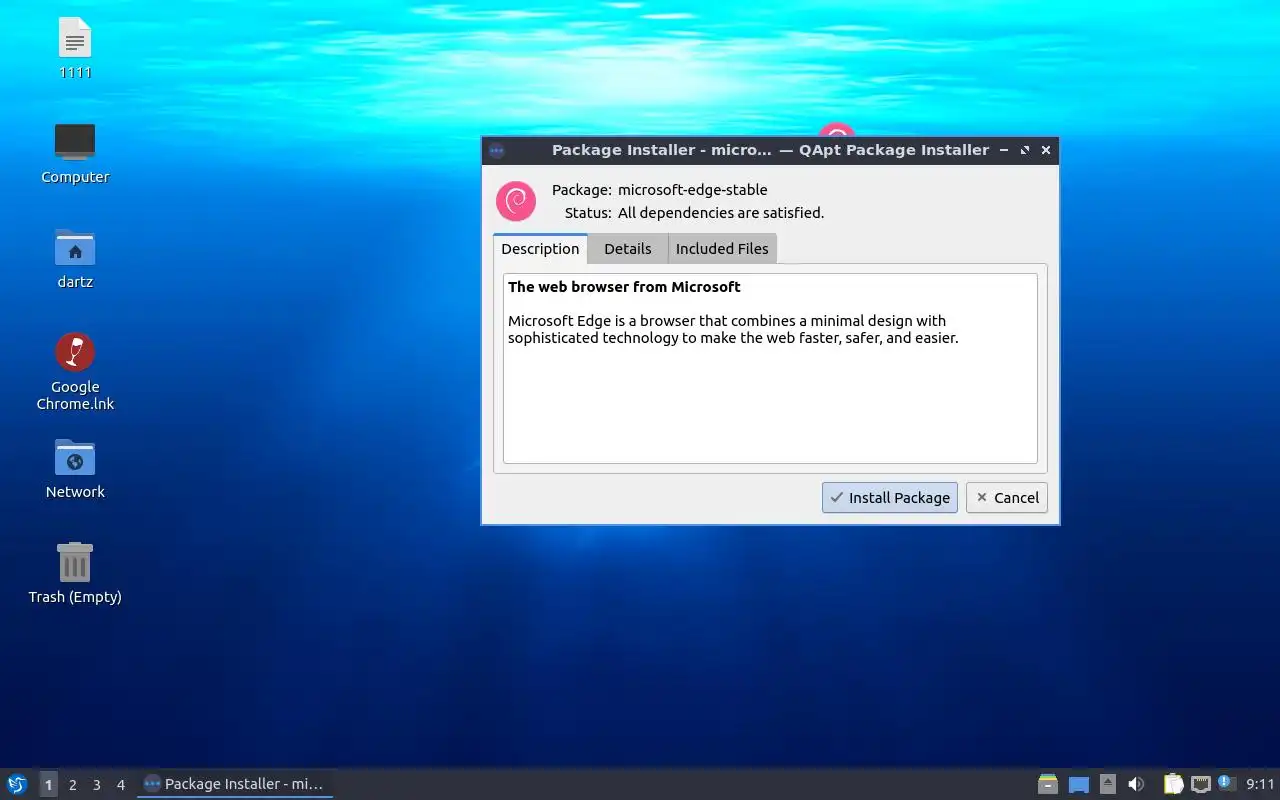
Task: Open the update notifier tray icon
Action: click(x=1228, y=784)
